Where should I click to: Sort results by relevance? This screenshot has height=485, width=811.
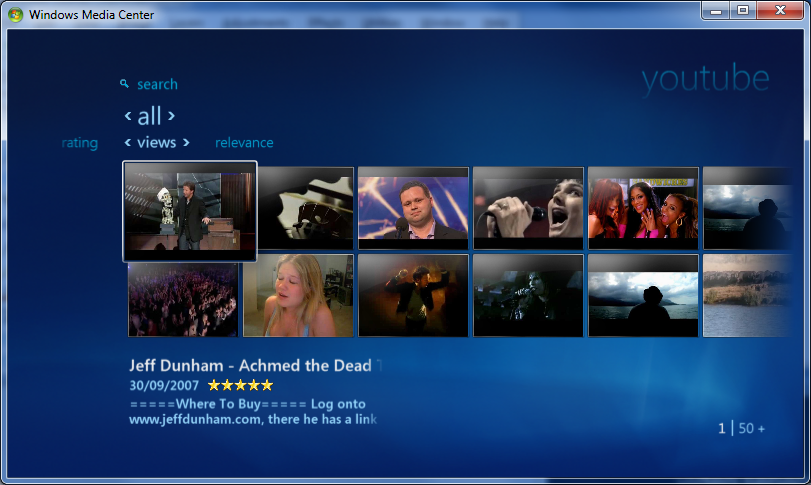coord(244,143)
